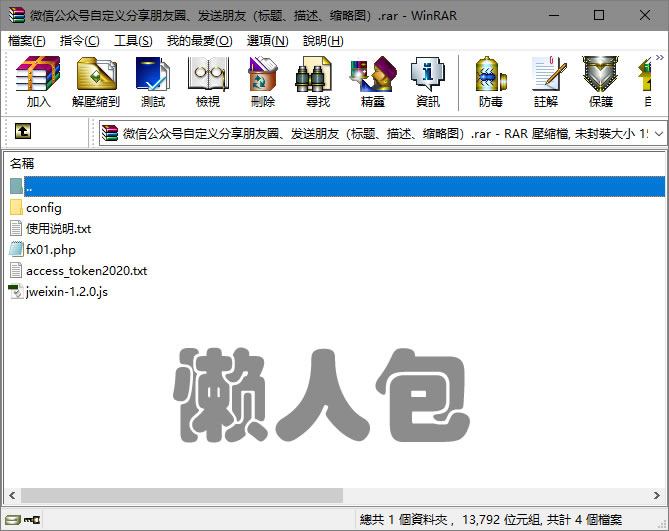Run the 測試 (Test) archive tool

tap(153, 82)
